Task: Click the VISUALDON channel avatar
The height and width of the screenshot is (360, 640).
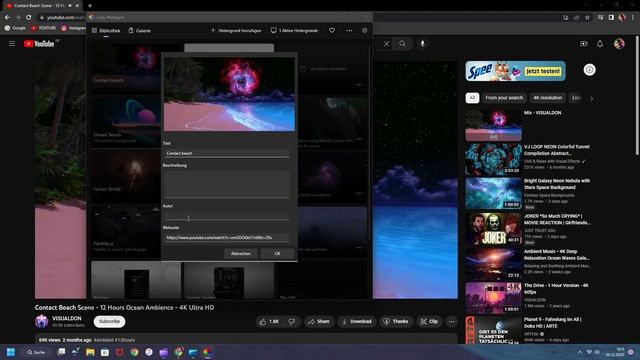Action: (x=42, y=321)
